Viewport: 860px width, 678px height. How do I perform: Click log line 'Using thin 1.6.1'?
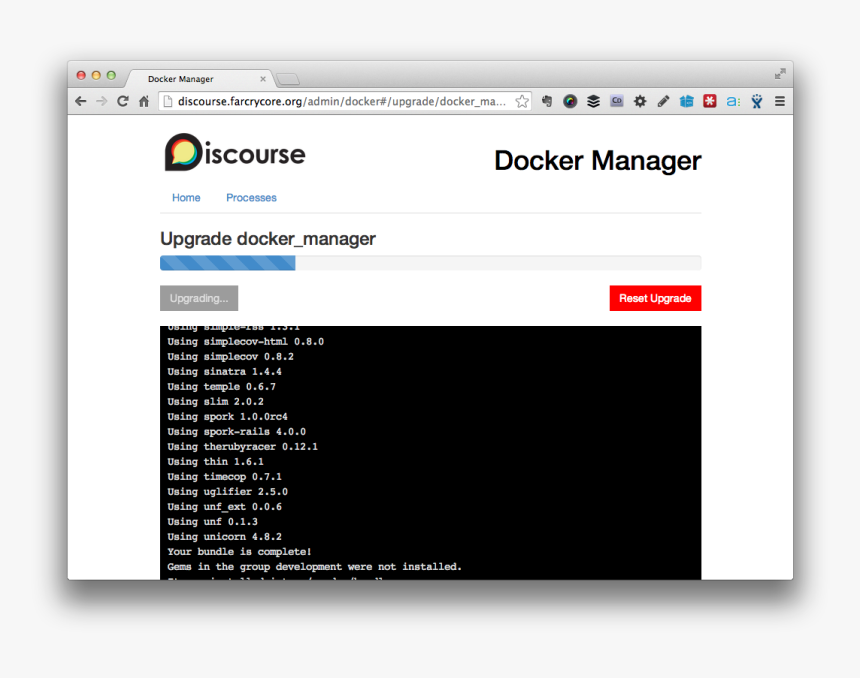pyautogui.click(x=216, y=462)
